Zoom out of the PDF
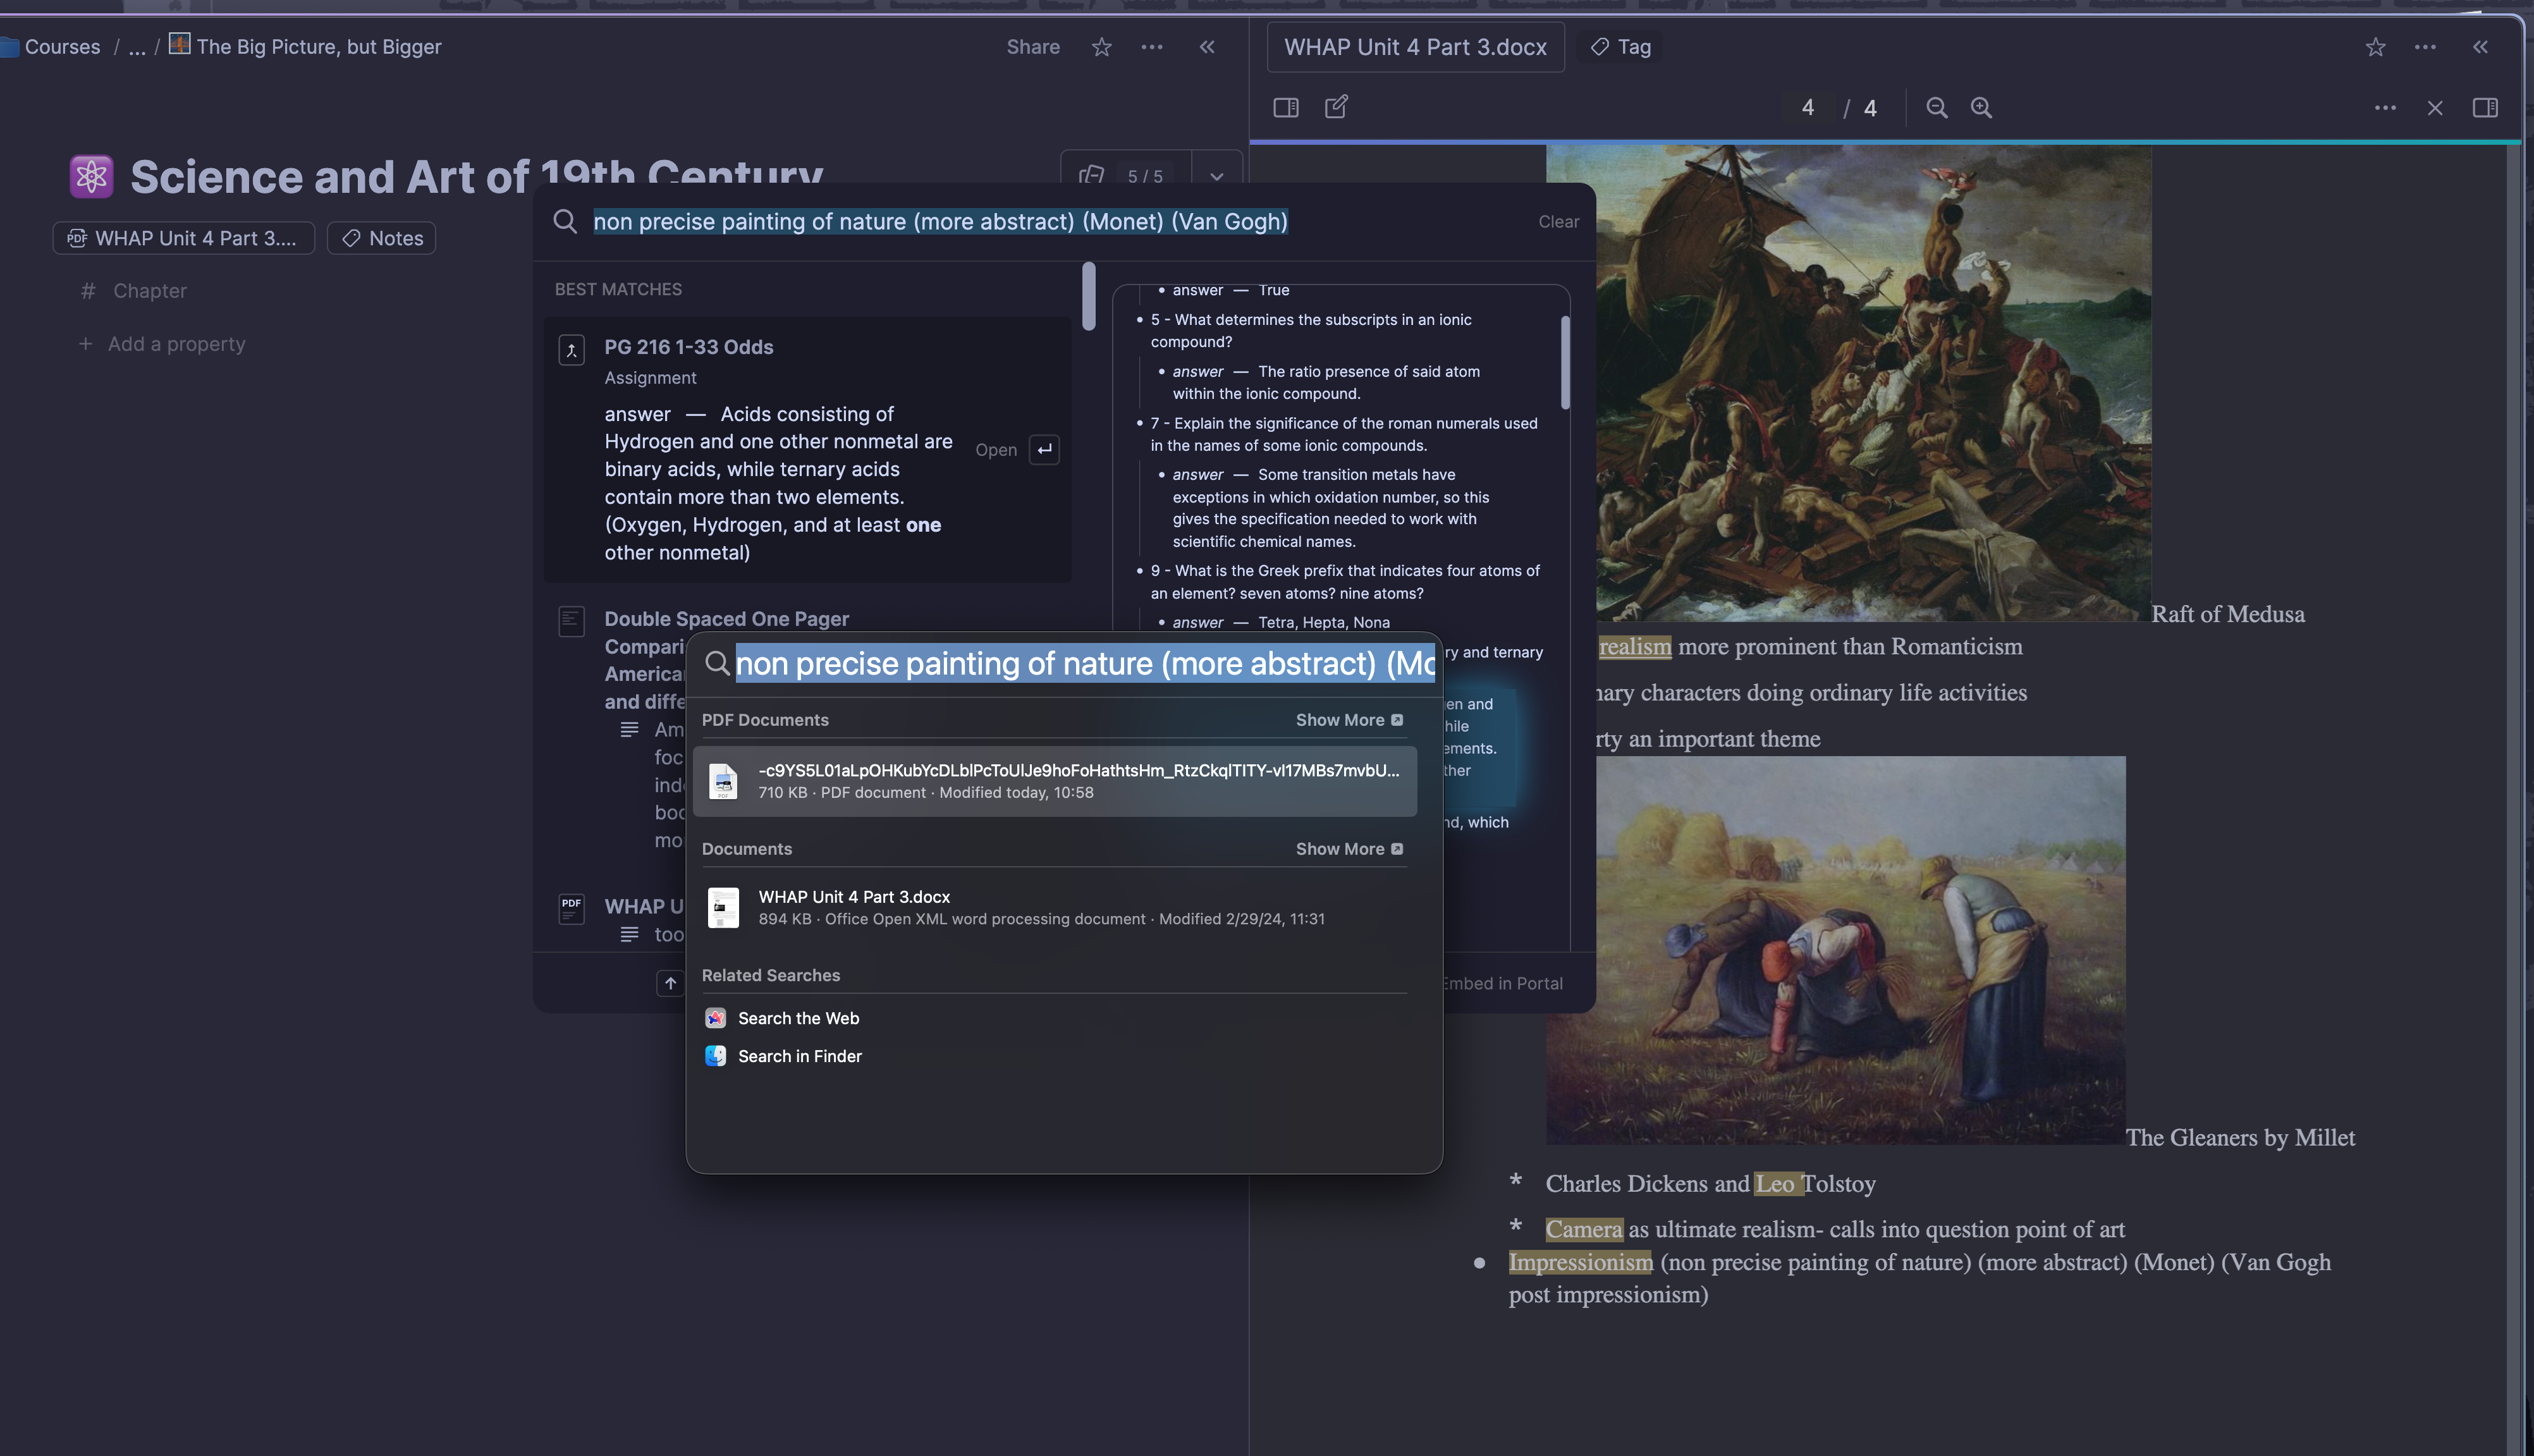 pyautogui.click(x=1937, y=108)
